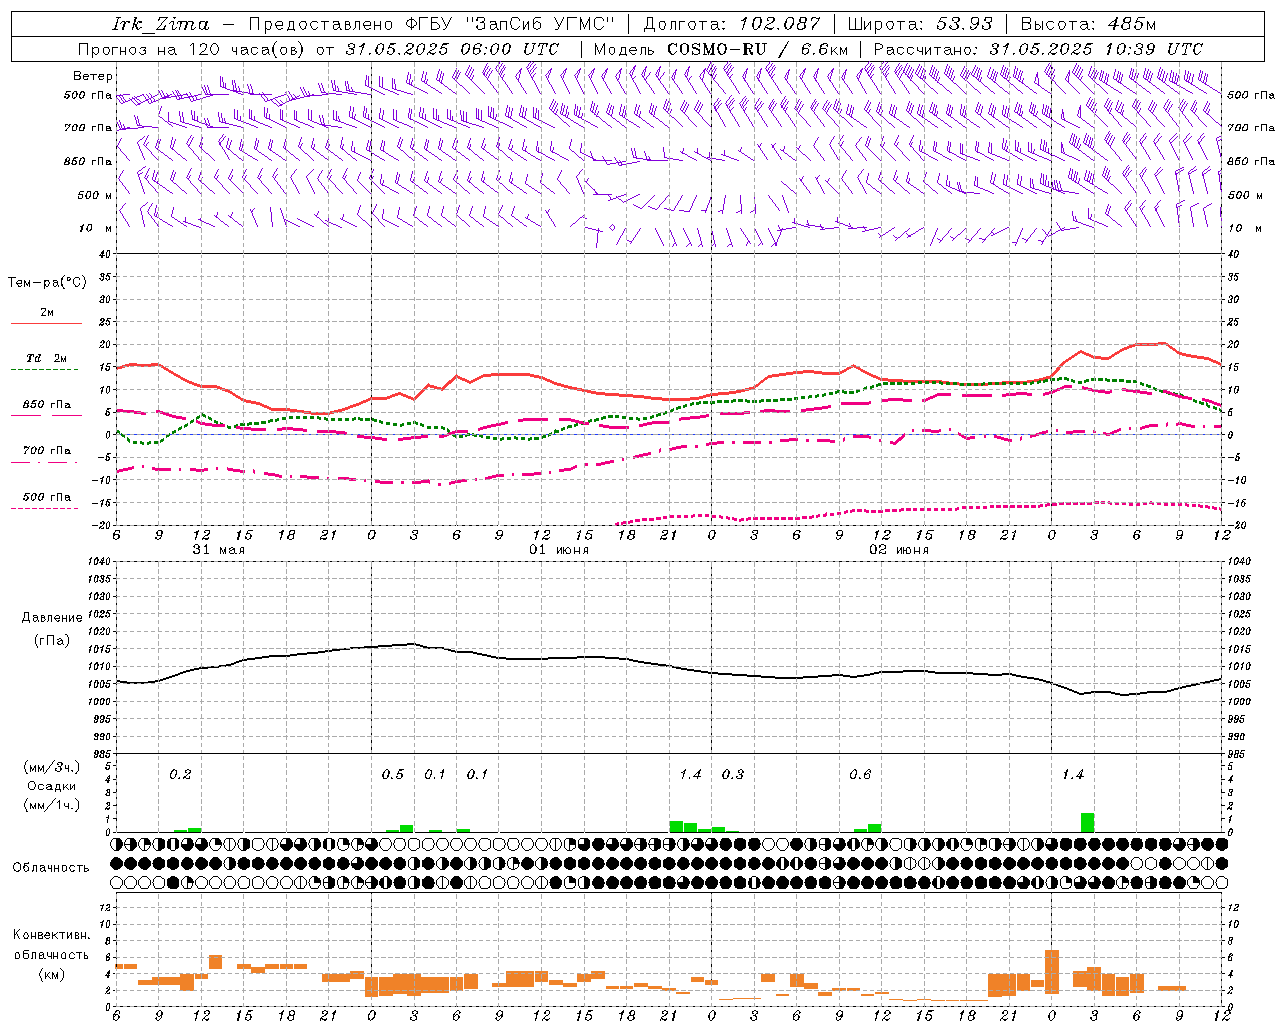Click the "700 гПа" entry in the temperature legend
The image size is (1280, 1024).
click(47, 451)
